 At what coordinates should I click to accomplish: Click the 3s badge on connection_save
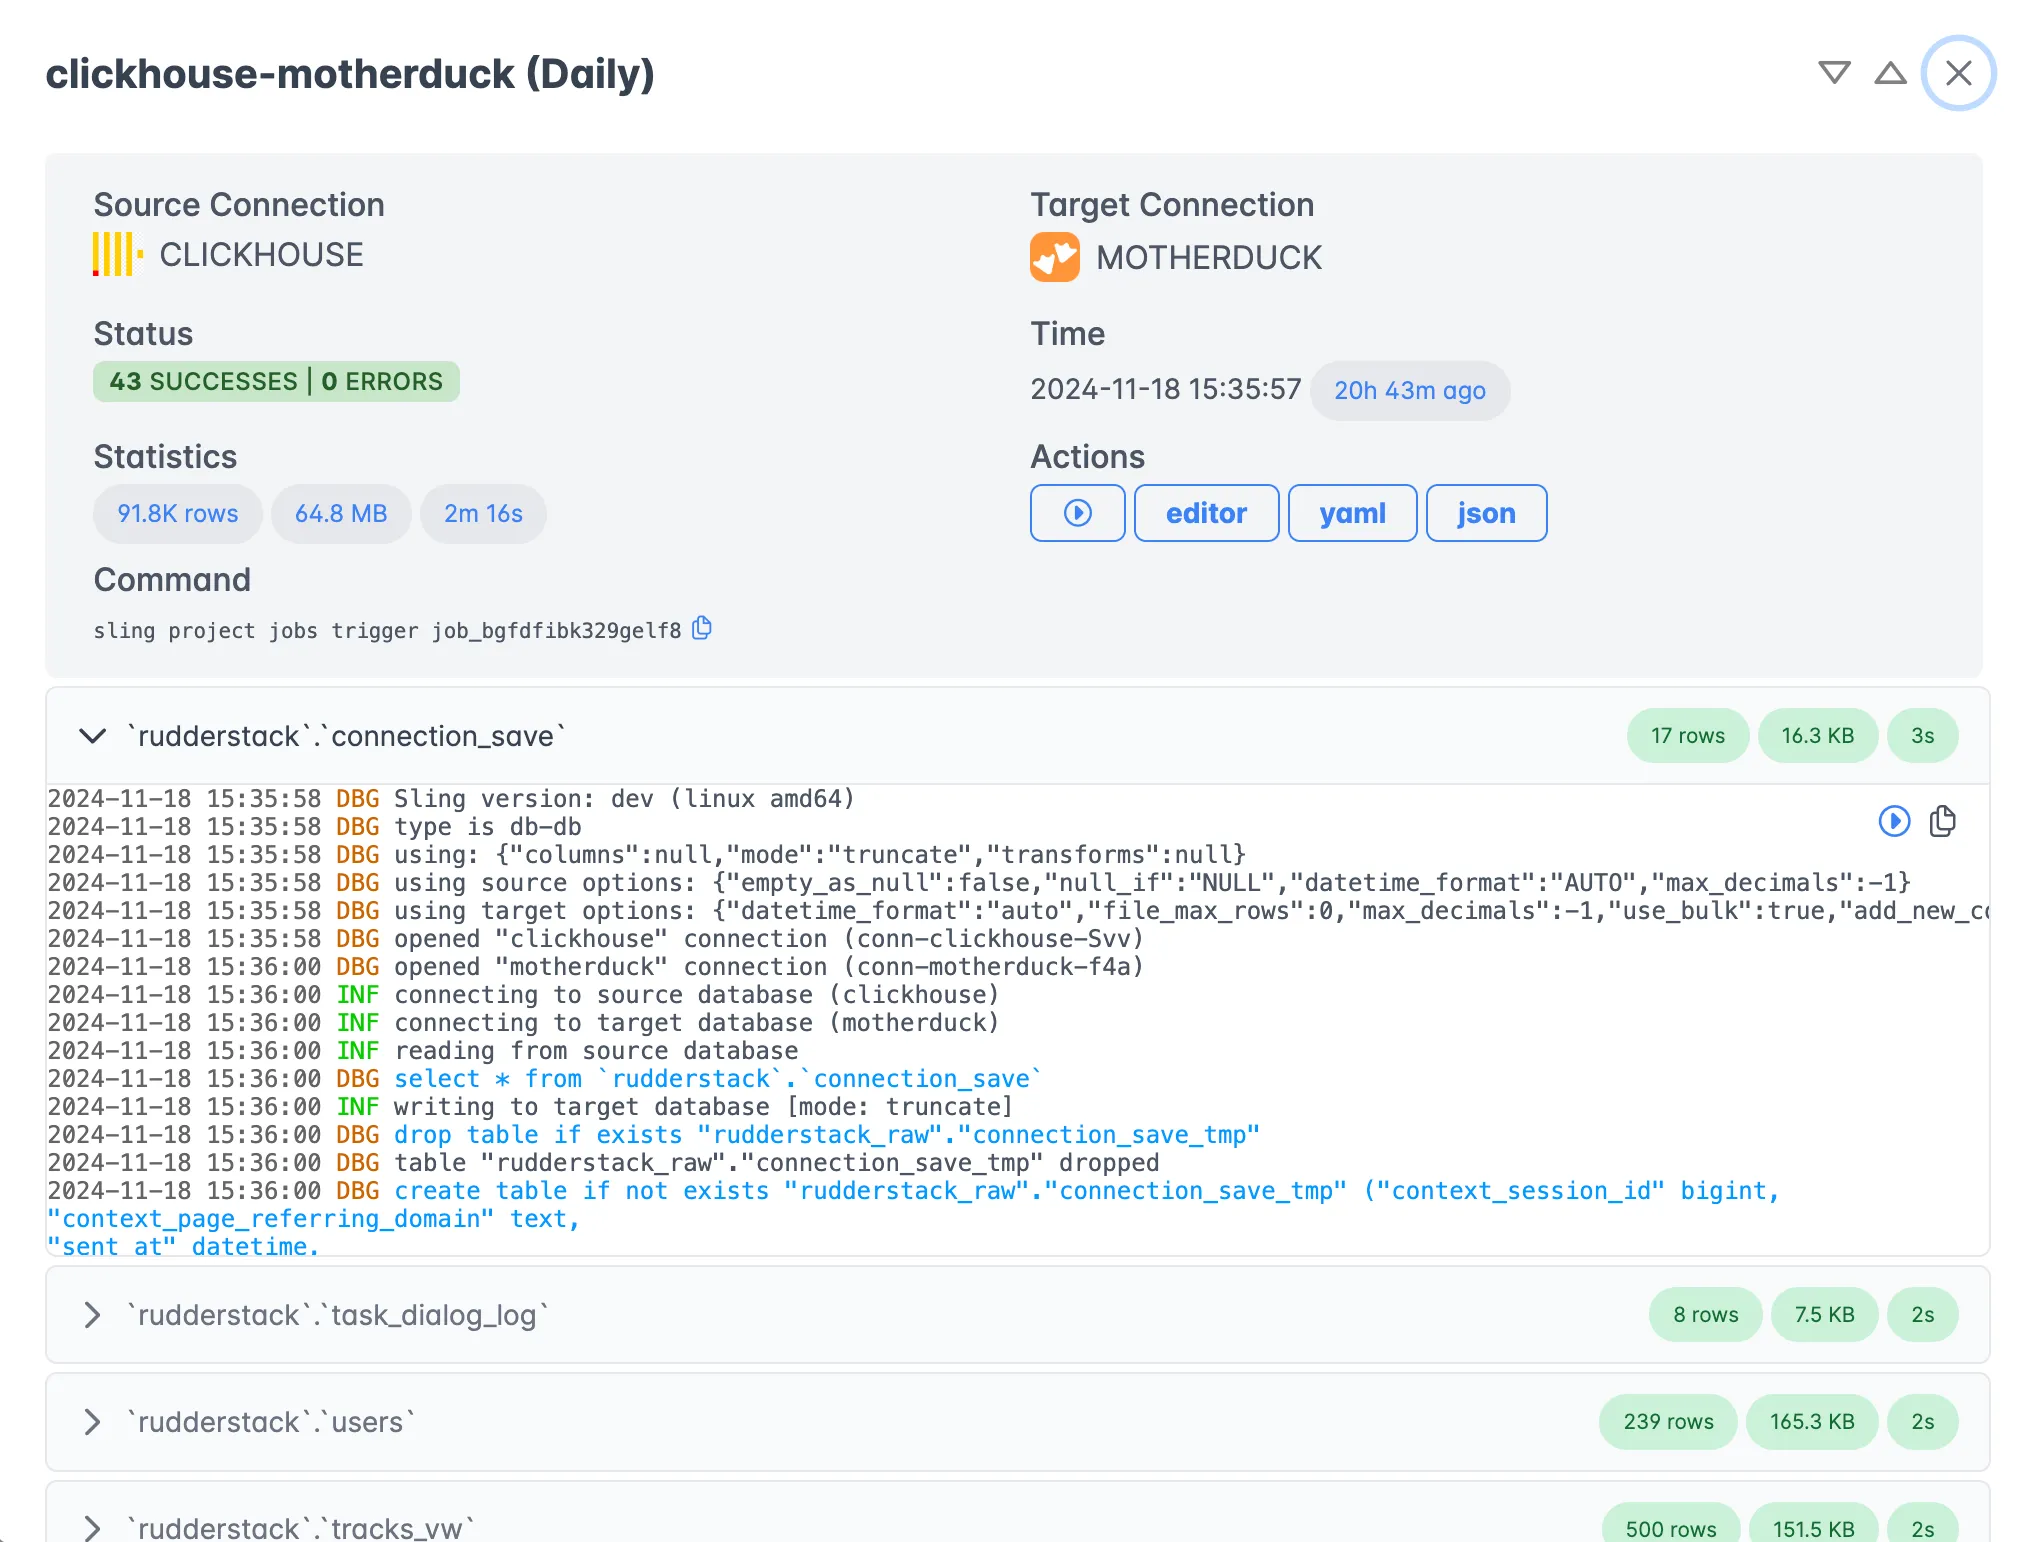click(x=1922, y=736)
